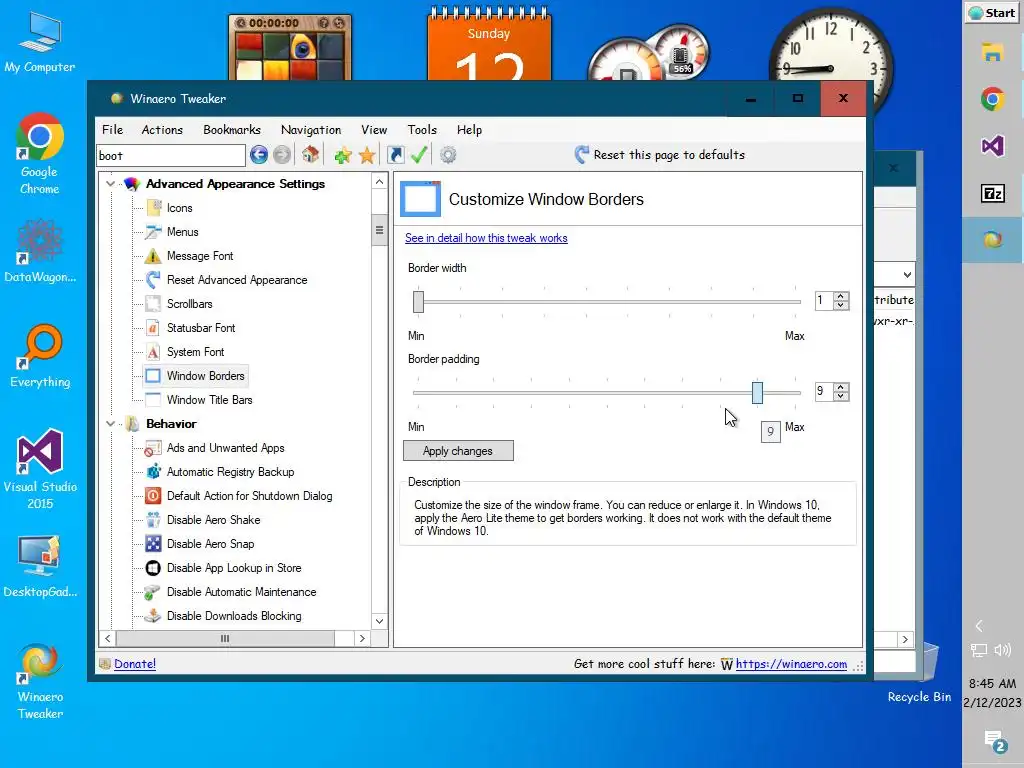The width and height of the screenshot is (1024, 768).
Task: Click tree horizontal scrollbar right arrow
Action: tap(362, 639)
